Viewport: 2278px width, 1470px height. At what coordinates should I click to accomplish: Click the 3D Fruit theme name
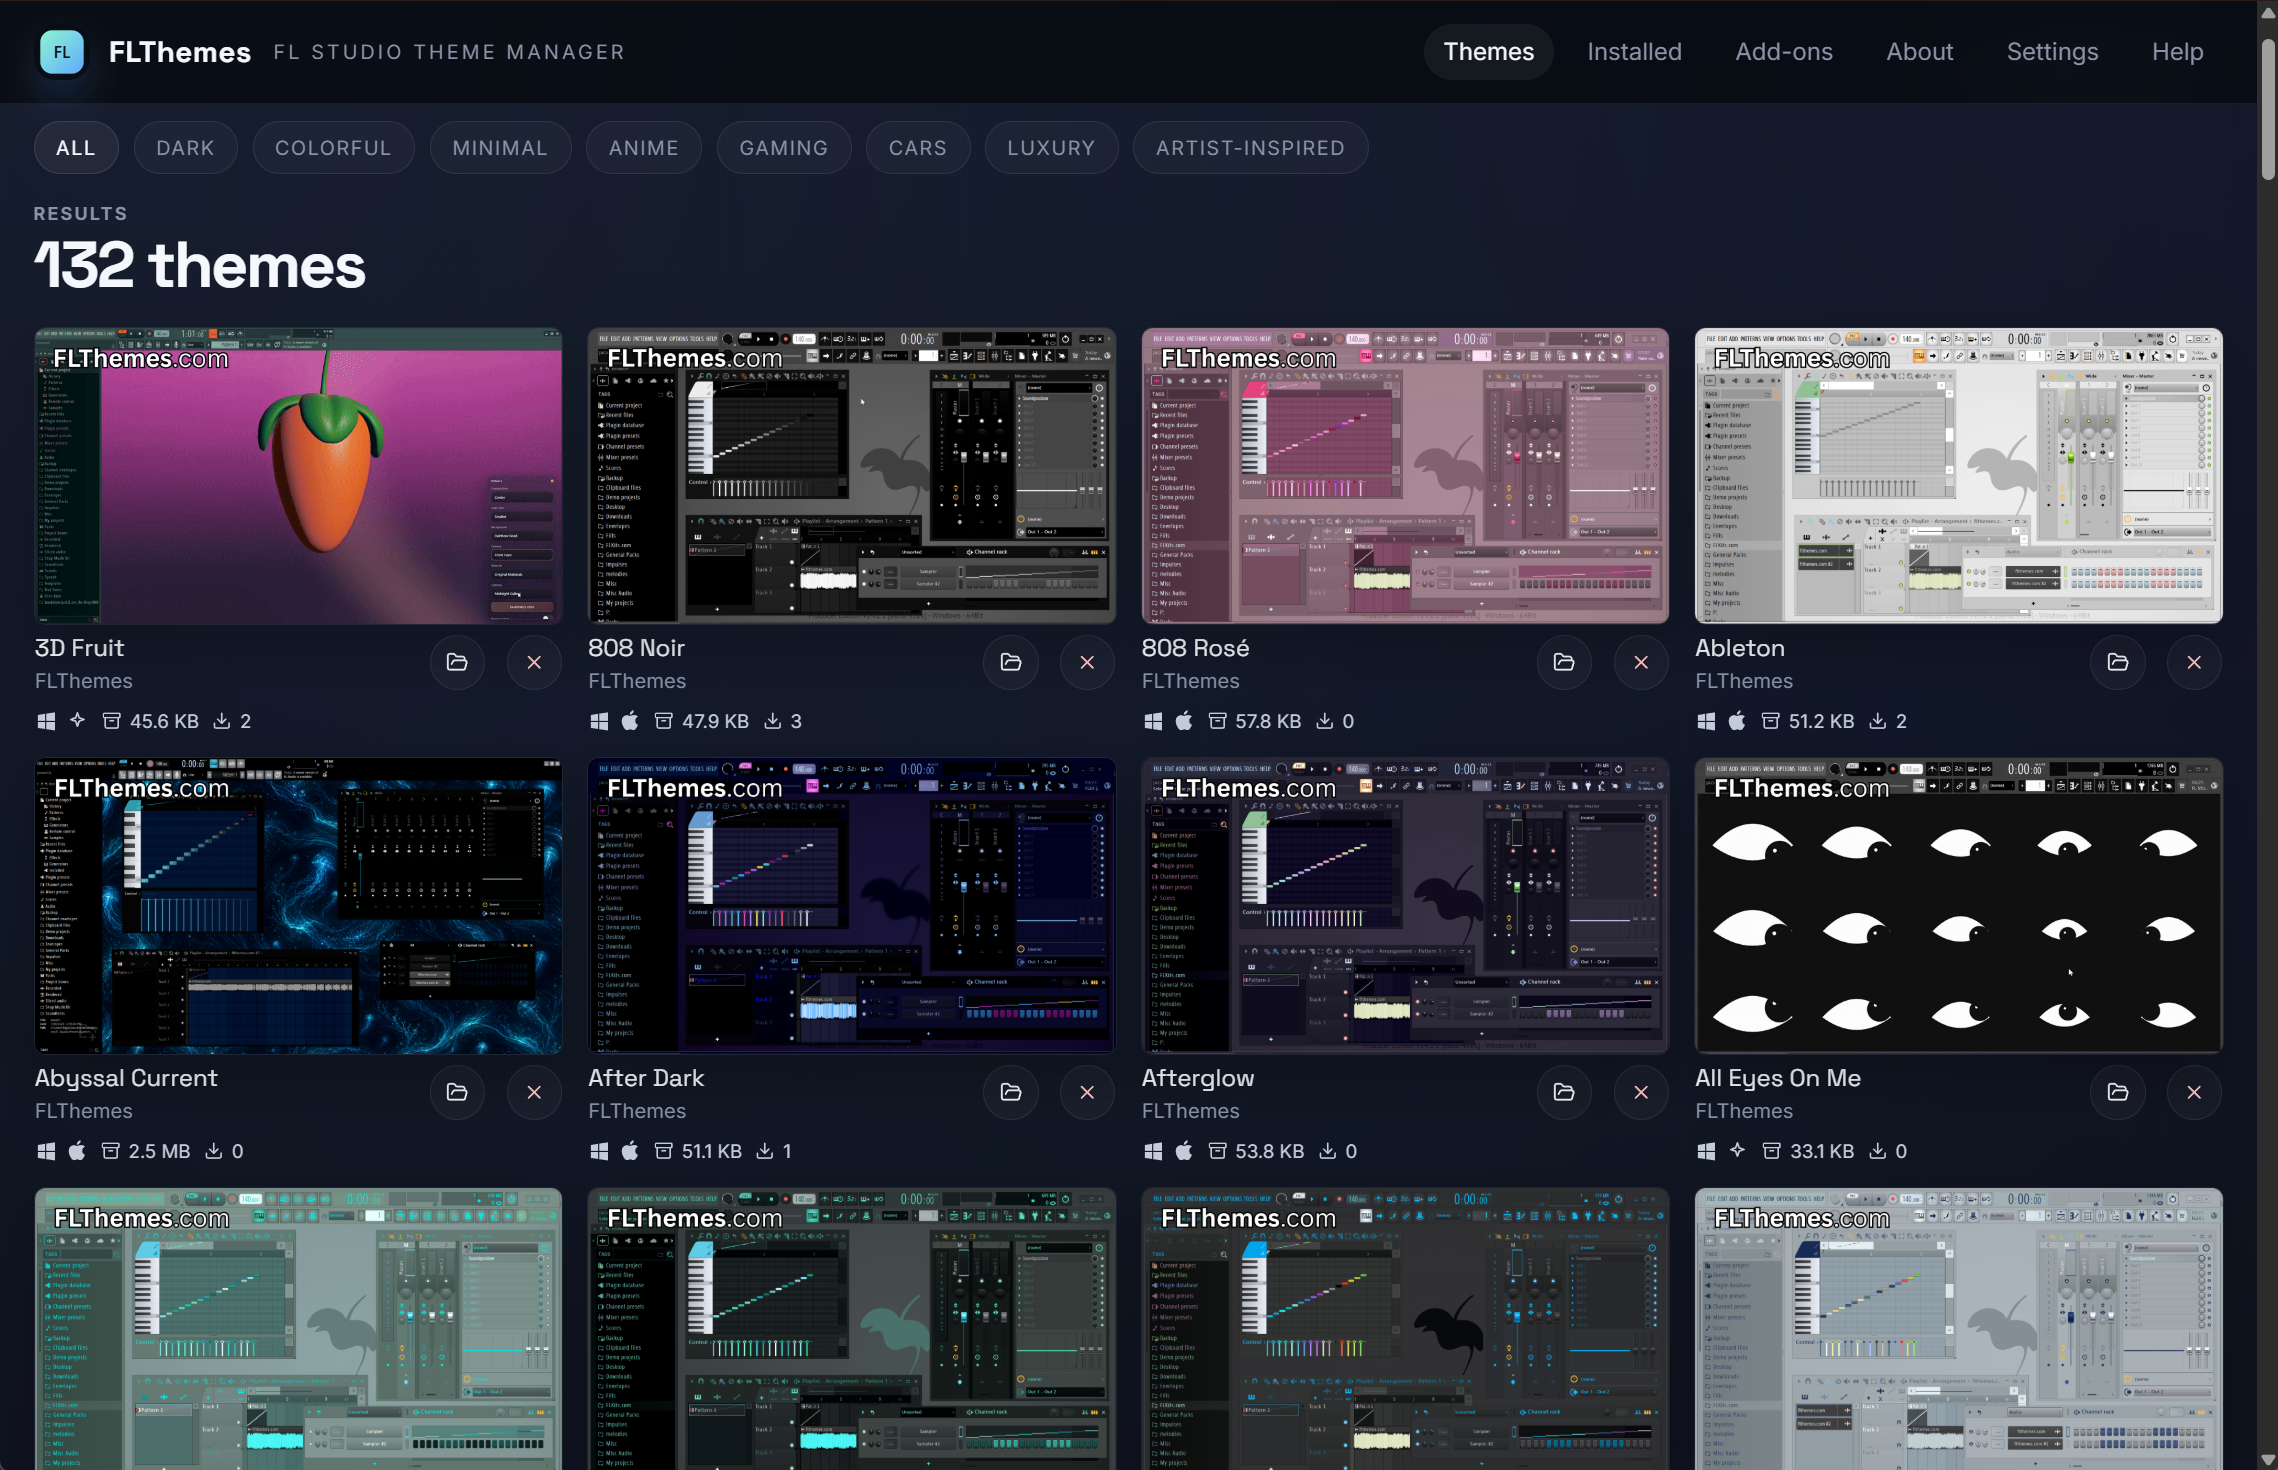click(x=79, y=648)
